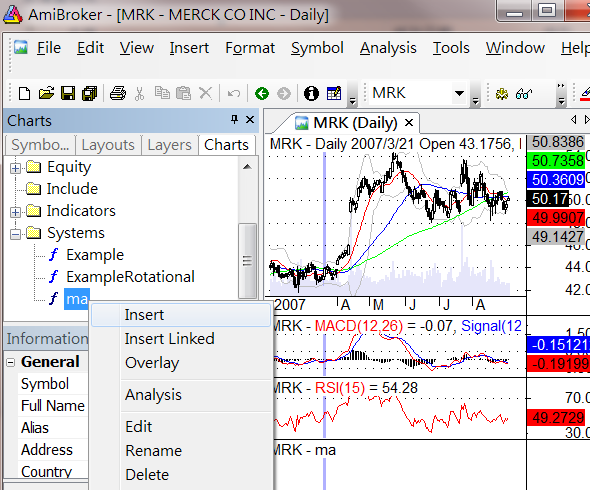590x490 pixels.
Task: Open the Window menu
Action: coord(515,48)
